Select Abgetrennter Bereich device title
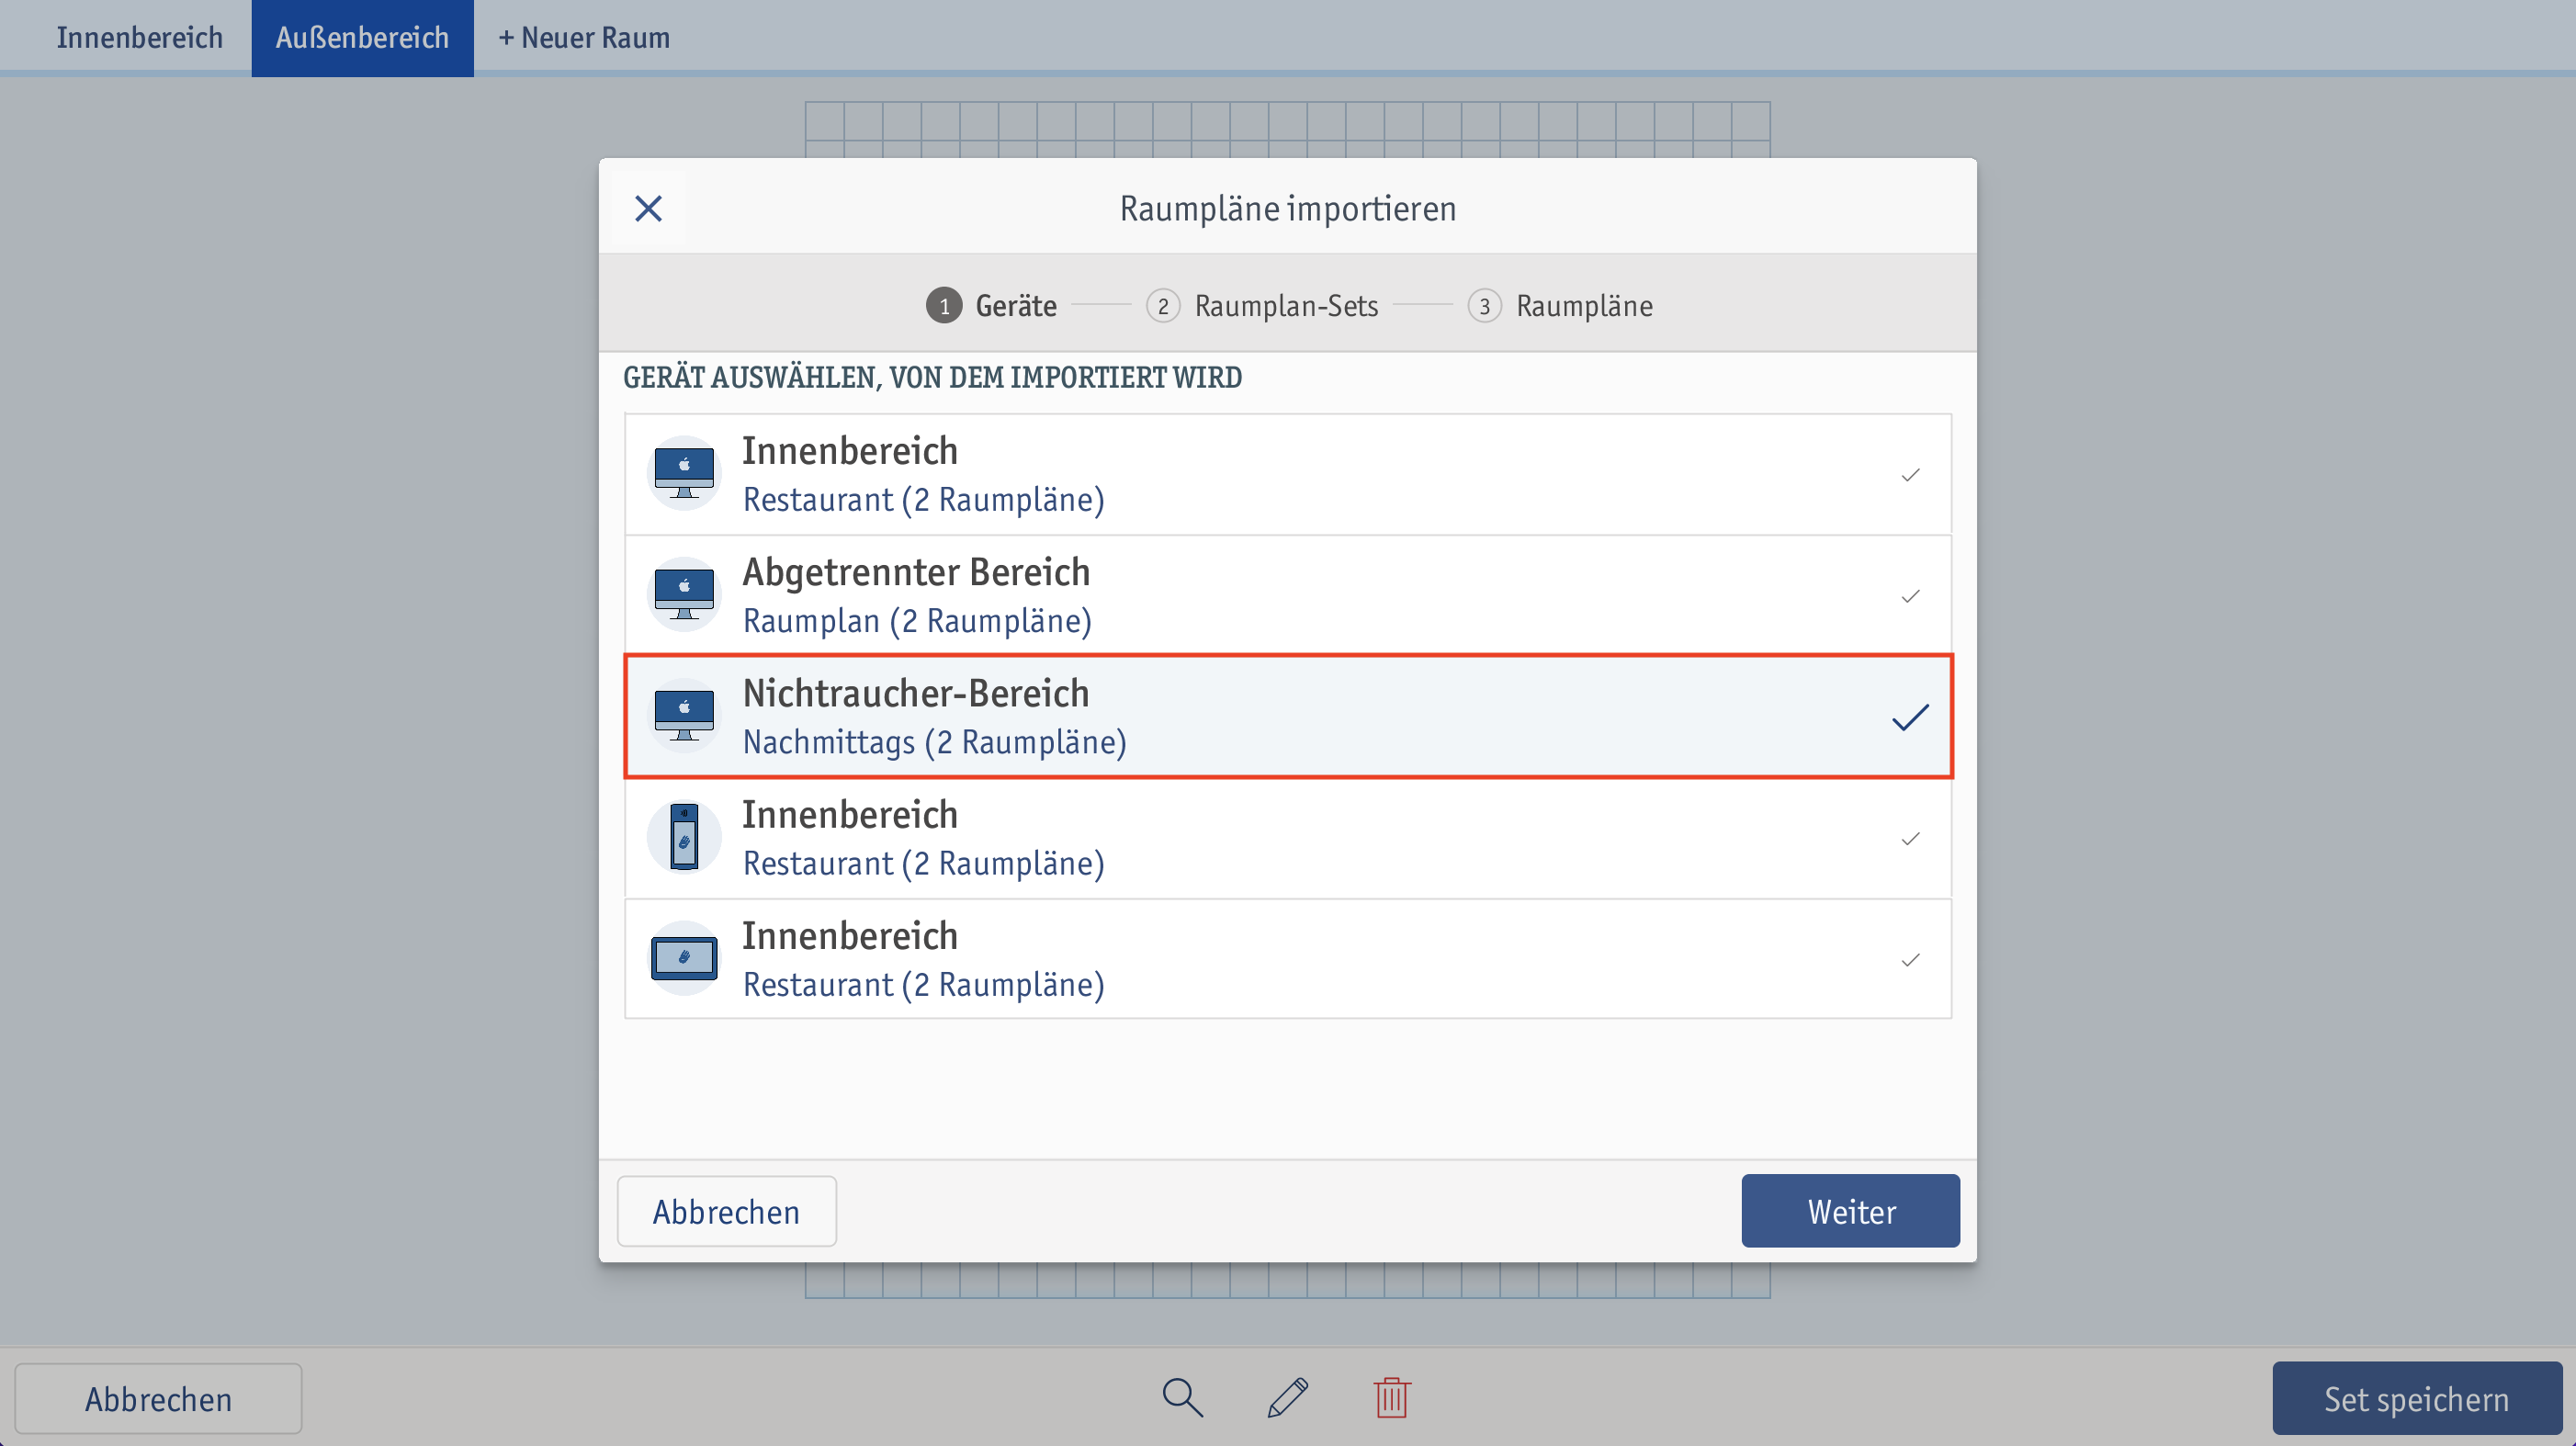Viewport: 2576px width, 1446px height. 916,572
